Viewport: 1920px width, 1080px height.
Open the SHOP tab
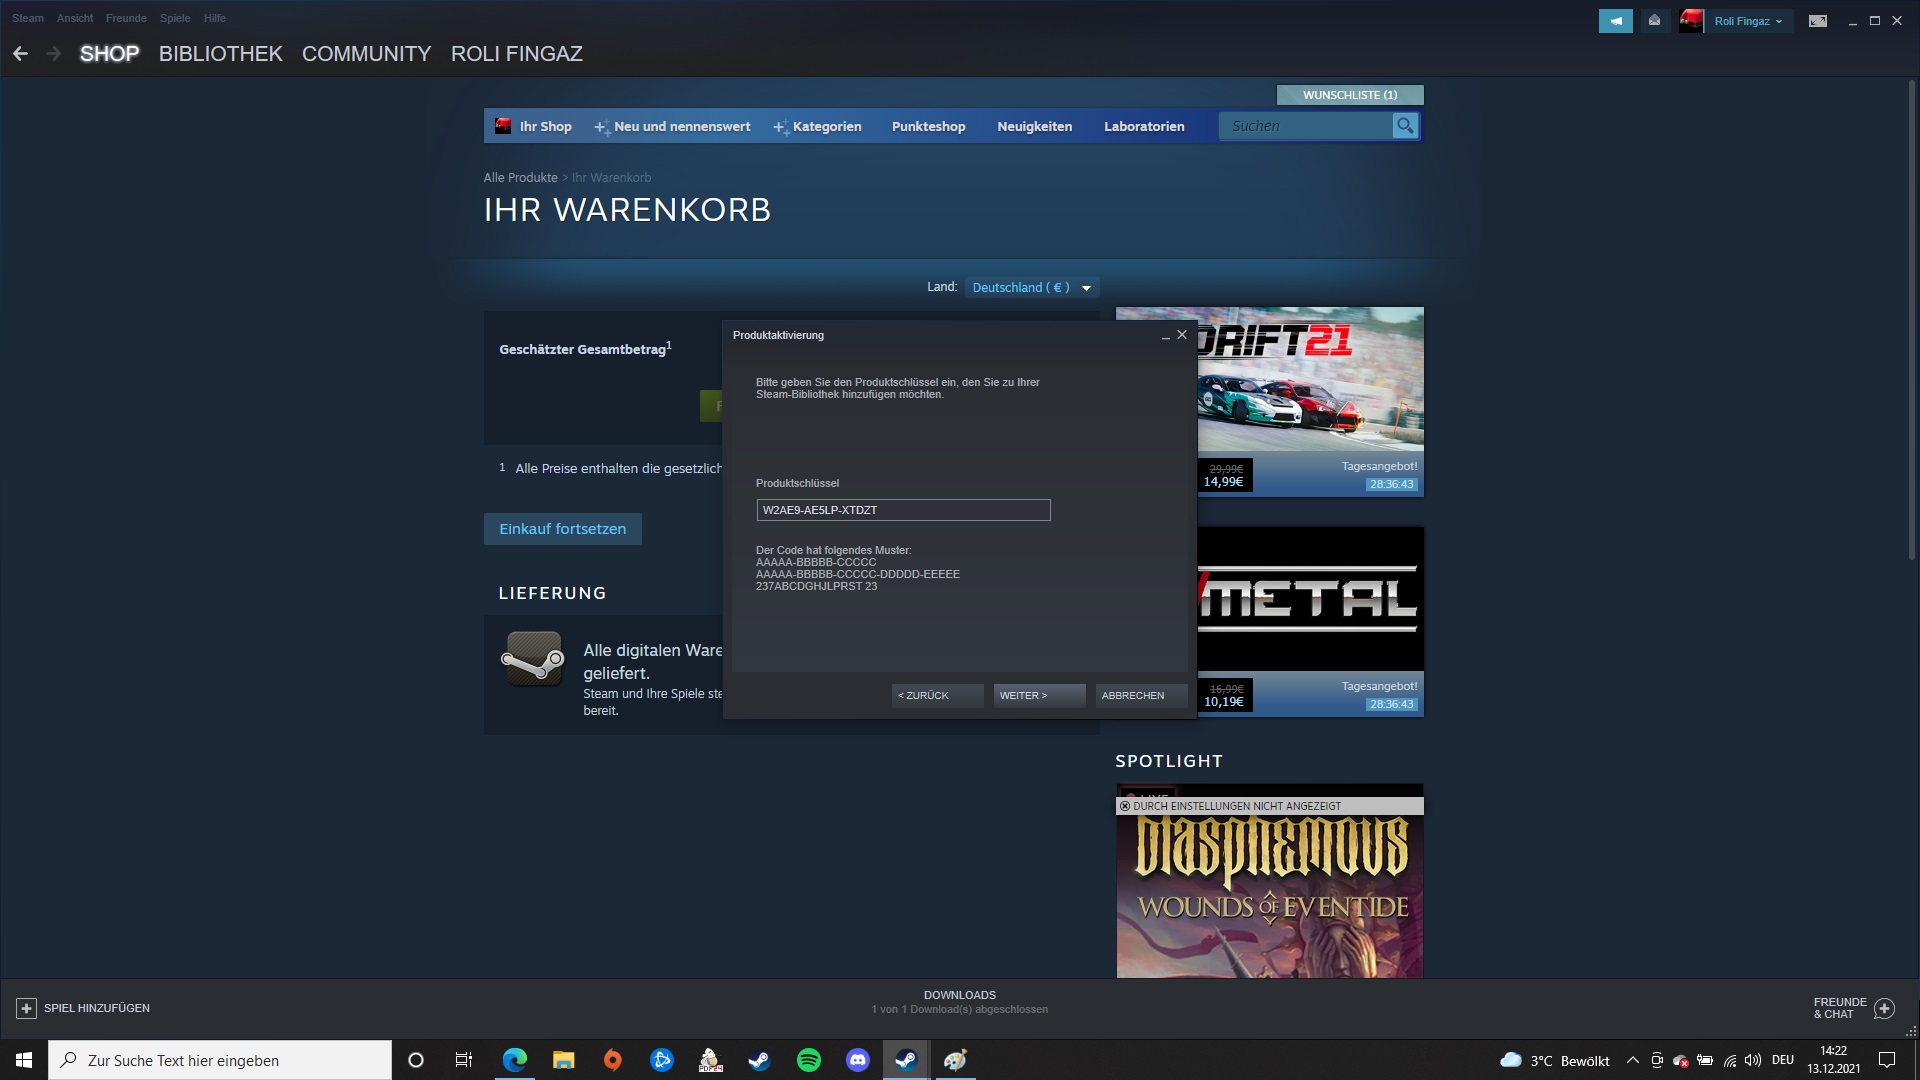[x=110, y=54]
